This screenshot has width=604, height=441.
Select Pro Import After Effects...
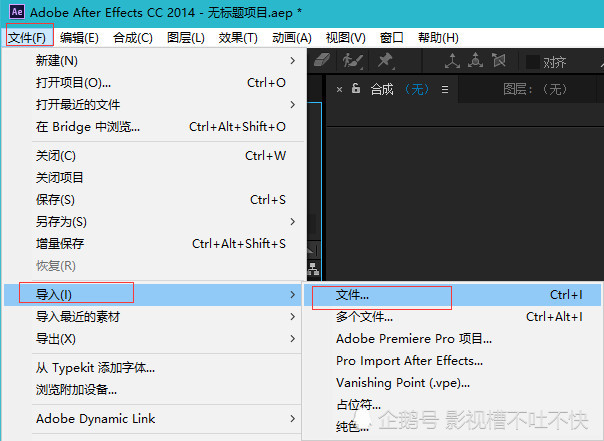click(452, 361)
